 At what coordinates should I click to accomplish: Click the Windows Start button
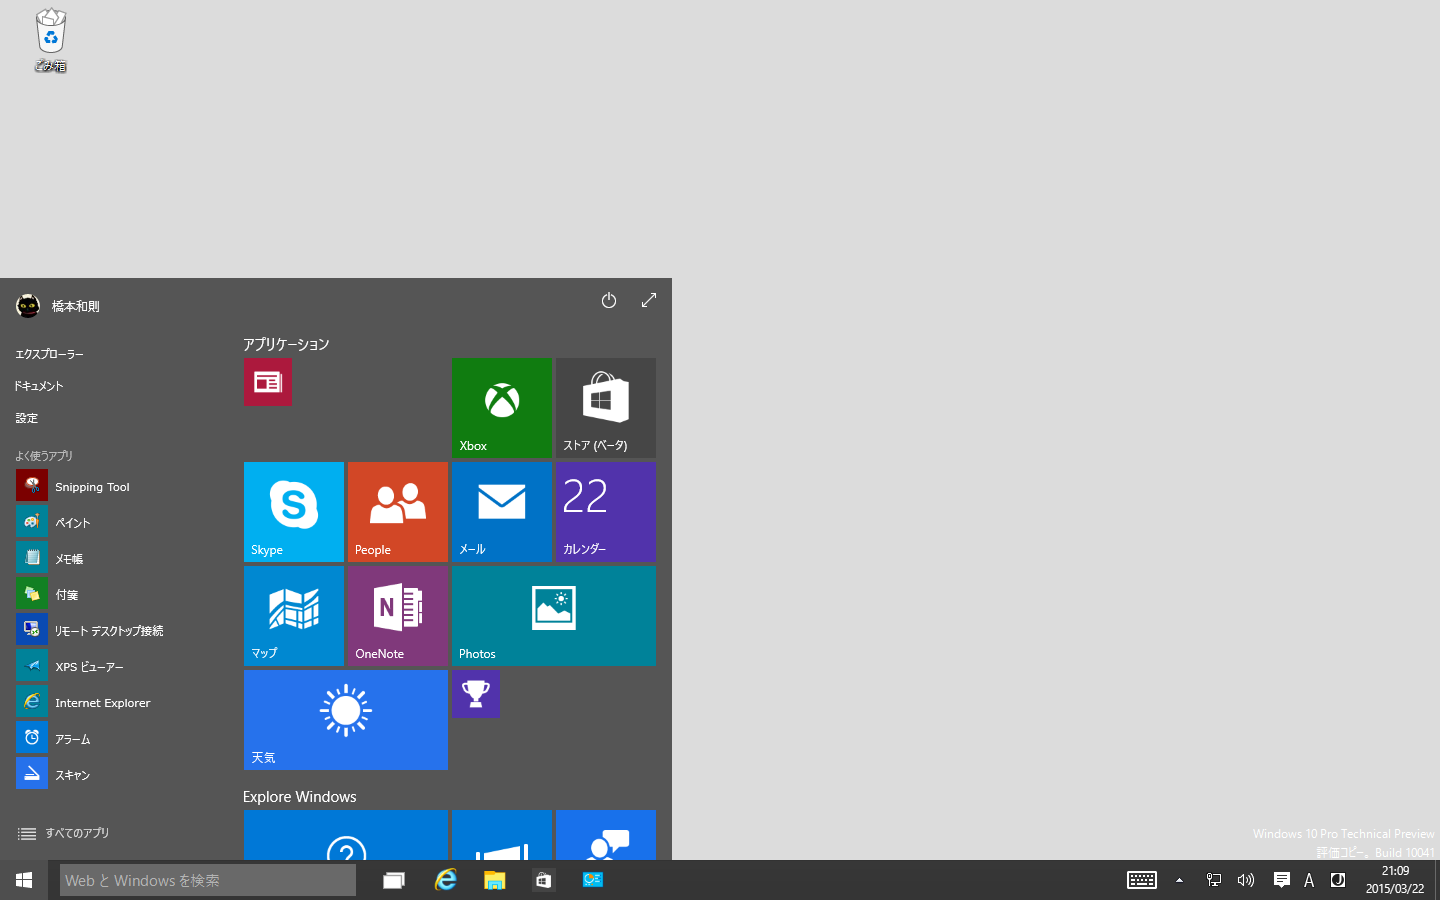pyautogui.click(x=24, y=880)
